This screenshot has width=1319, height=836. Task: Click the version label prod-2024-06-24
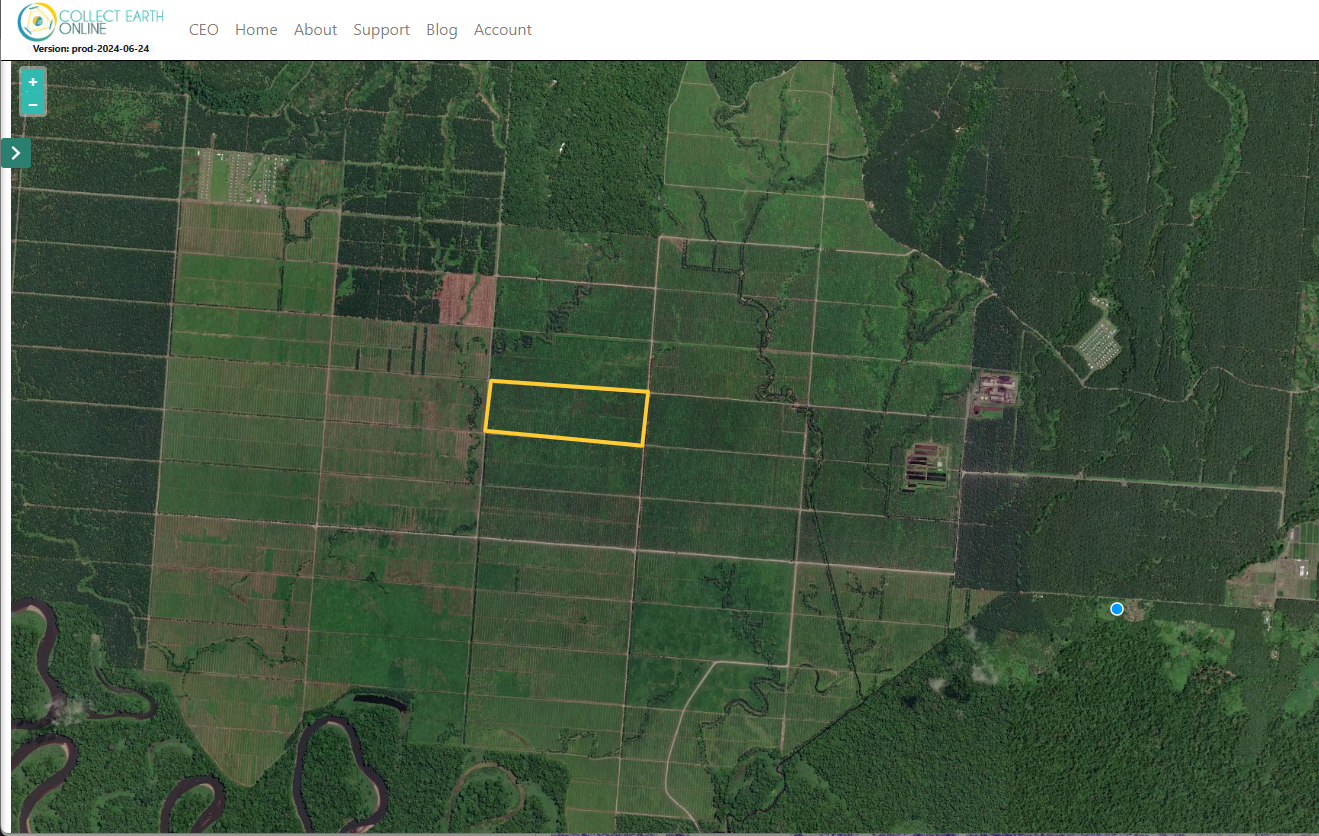pyautogui.click(x=91, y=48)
